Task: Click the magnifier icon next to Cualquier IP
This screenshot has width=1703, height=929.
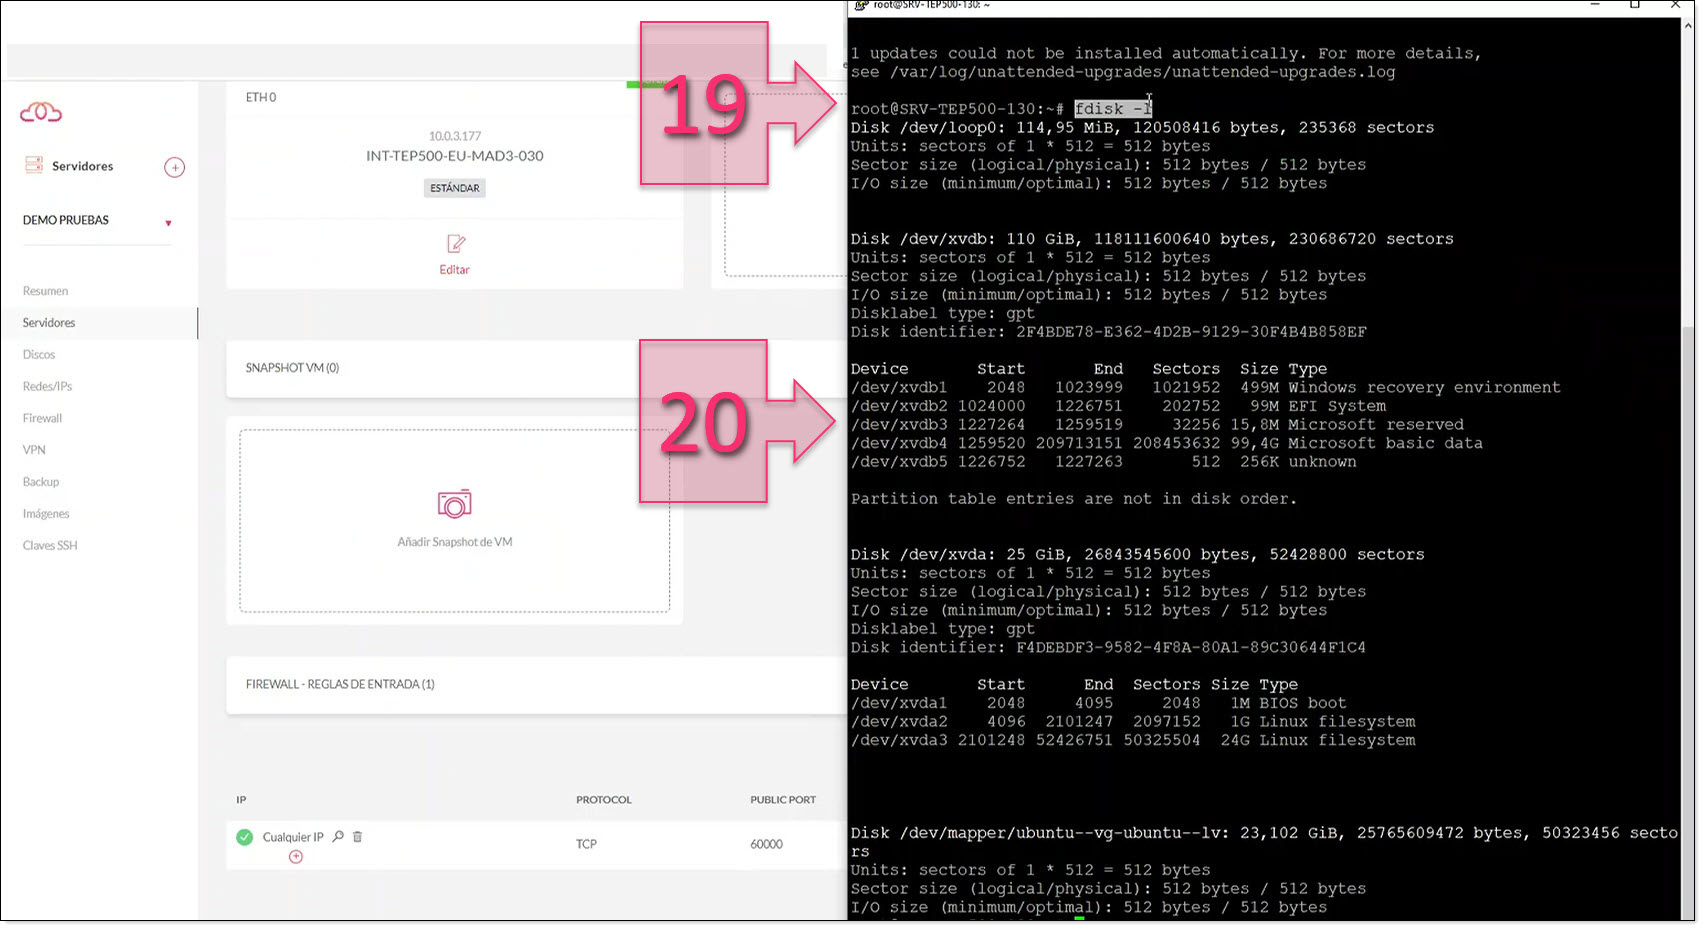Action: coord(340,837)
